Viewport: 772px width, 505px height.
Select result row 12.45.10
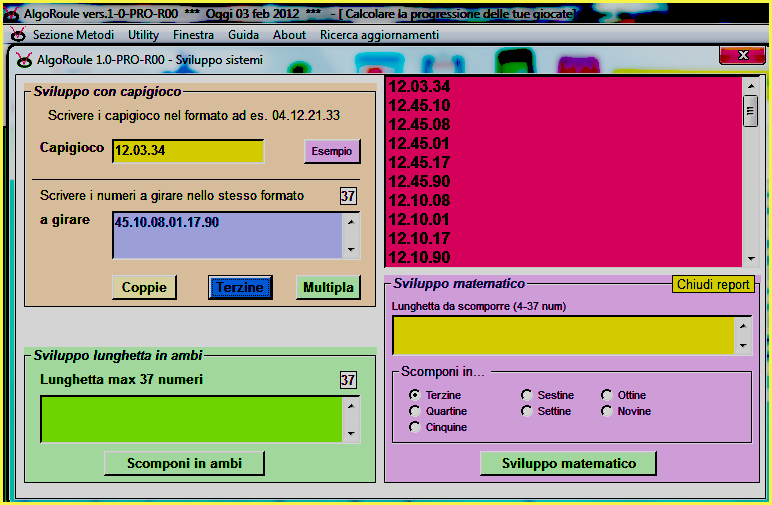[563, 105]
